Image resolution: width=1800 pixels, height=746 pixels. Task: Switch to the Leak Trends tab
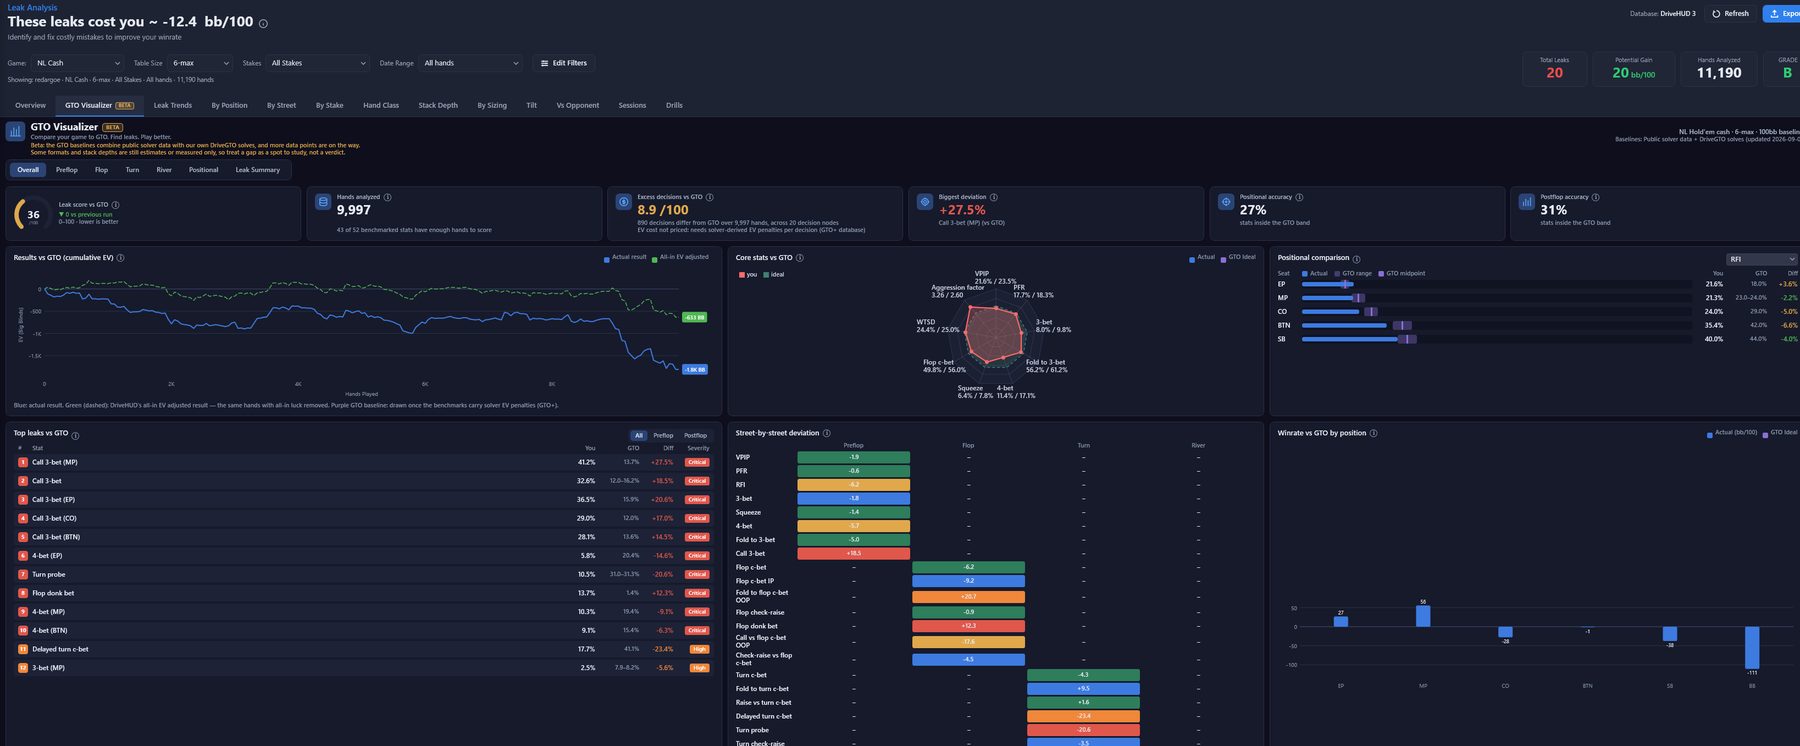pos(172,105)
